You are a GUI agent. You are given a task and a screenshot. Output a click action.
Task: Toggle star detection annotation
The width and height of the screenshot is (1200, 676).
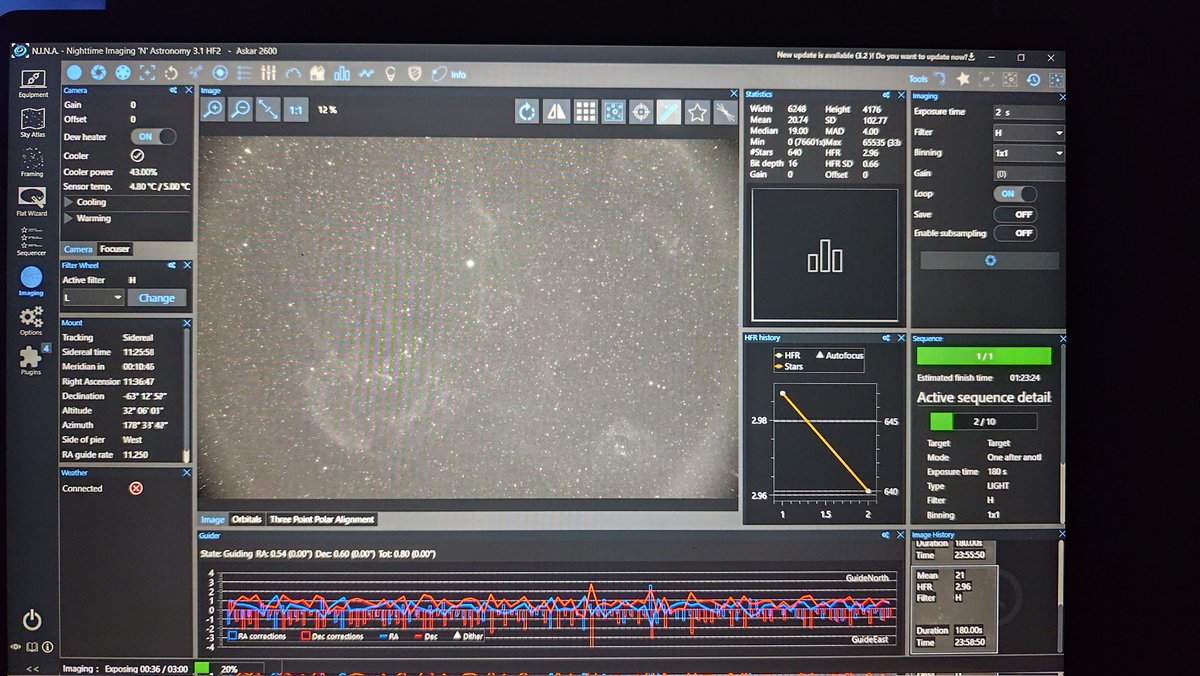(614, 111)
